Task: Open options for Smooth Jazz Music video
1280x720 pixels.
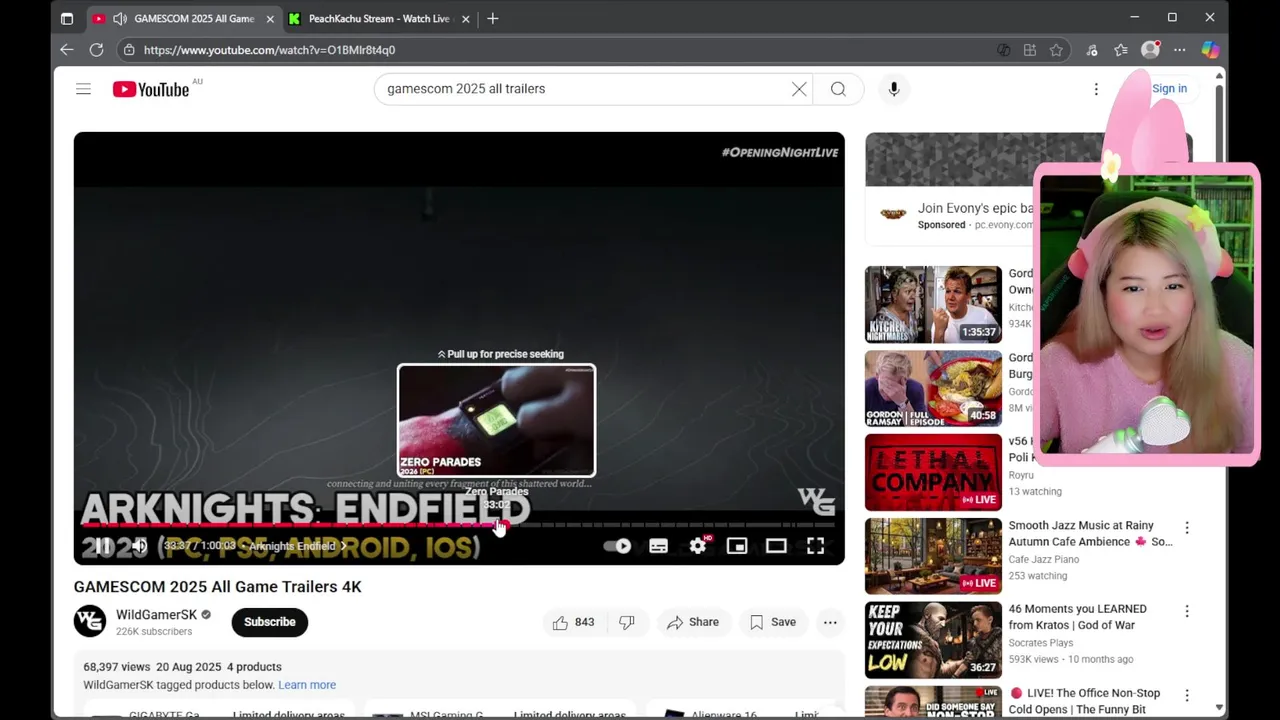Action: pyautogui.click(x=1187, y=527)
